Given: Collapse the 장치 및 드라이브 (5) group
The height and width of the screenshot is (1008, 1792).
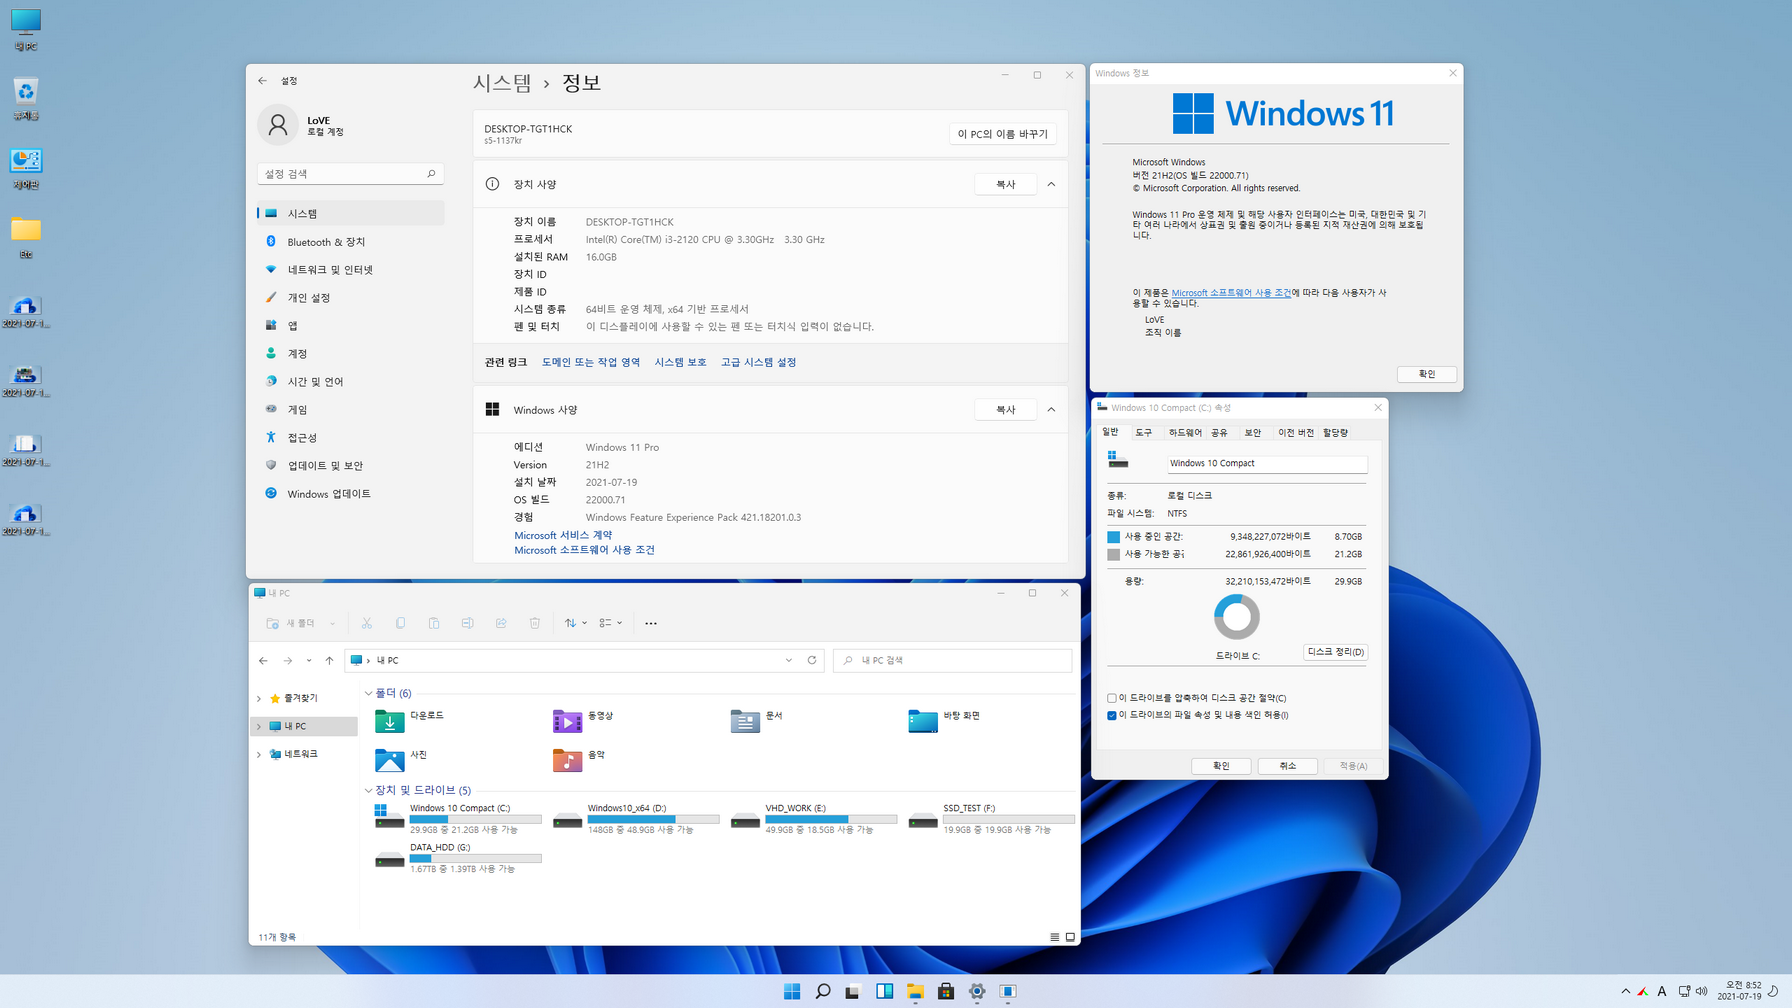Looking at the screenshot, I should 369,790.
